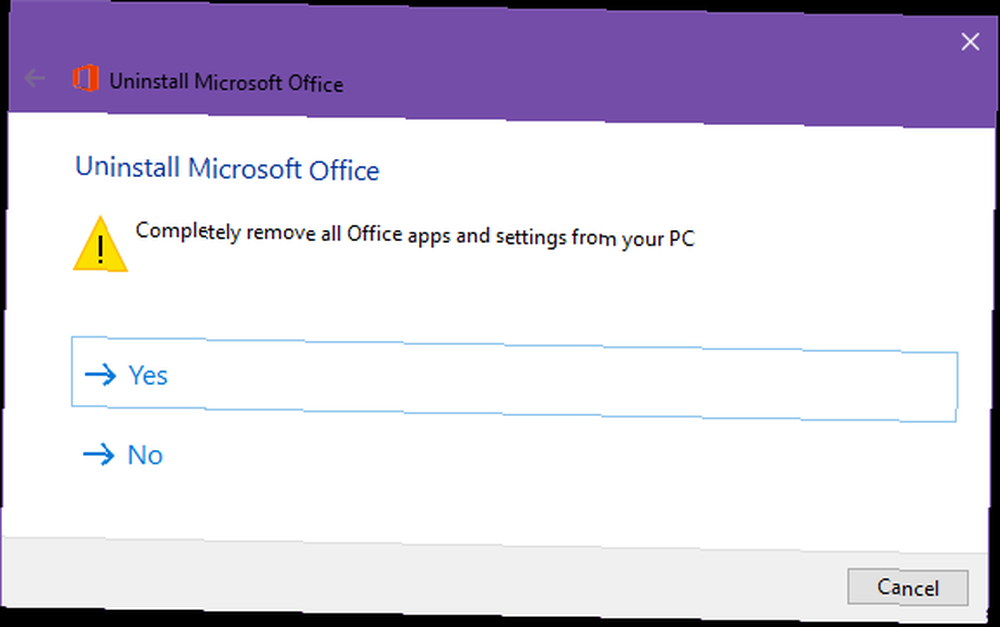1000x627 pixels.
Task: Close the uninstall dialog with X
Action: (969, 42)
